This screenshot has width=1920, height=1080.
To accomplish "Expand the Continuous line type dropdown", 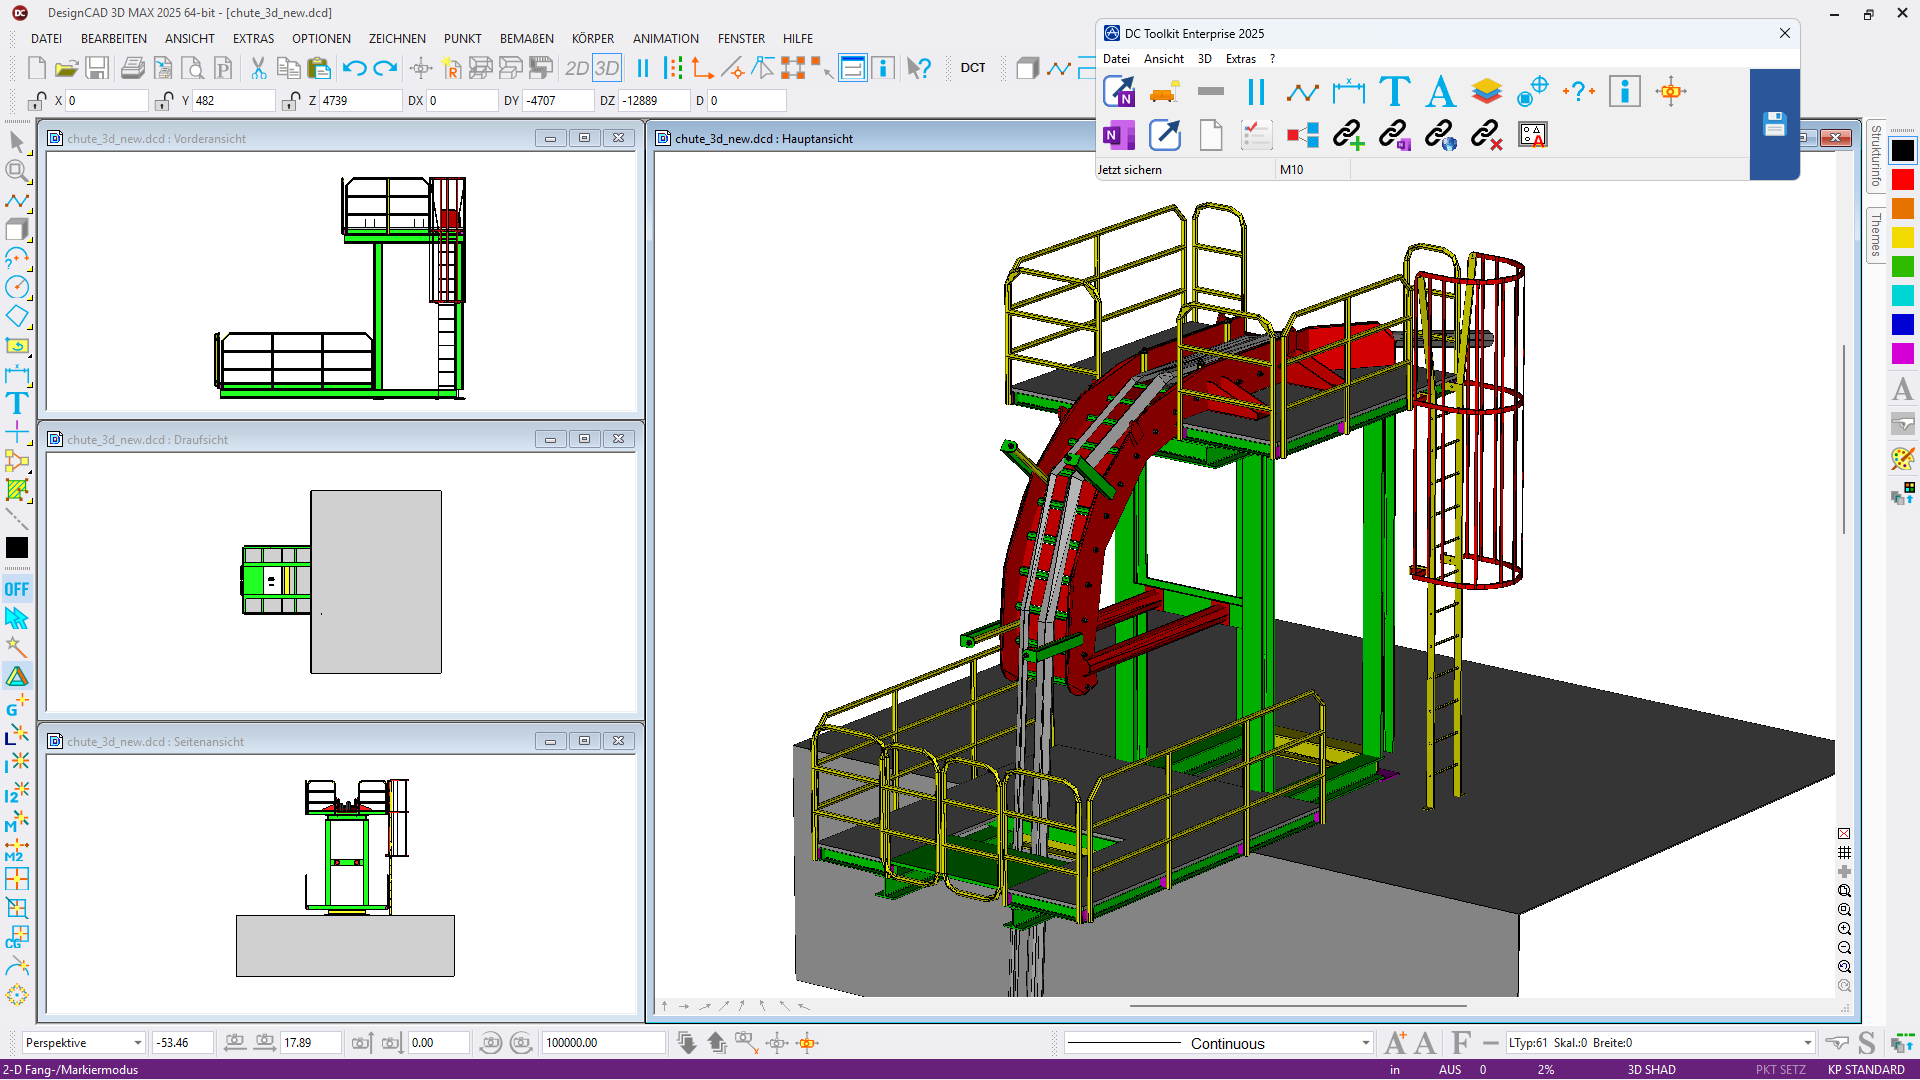I will click(x=1365, y=1043).
